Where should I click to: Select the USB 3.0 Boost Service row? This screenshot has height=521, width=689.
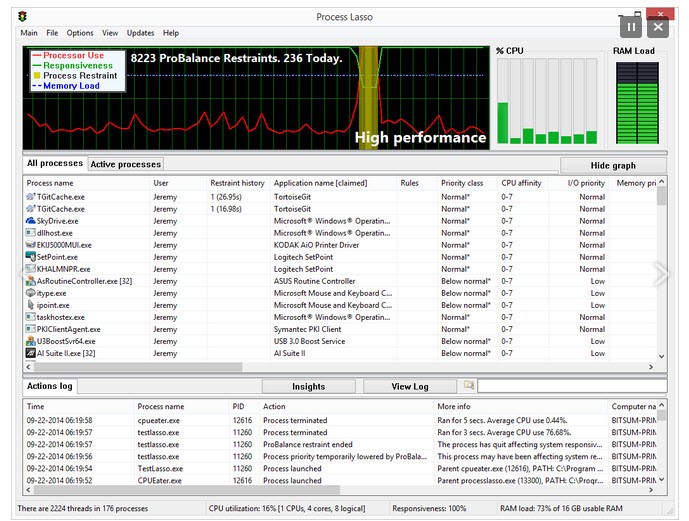pos(341,341)
